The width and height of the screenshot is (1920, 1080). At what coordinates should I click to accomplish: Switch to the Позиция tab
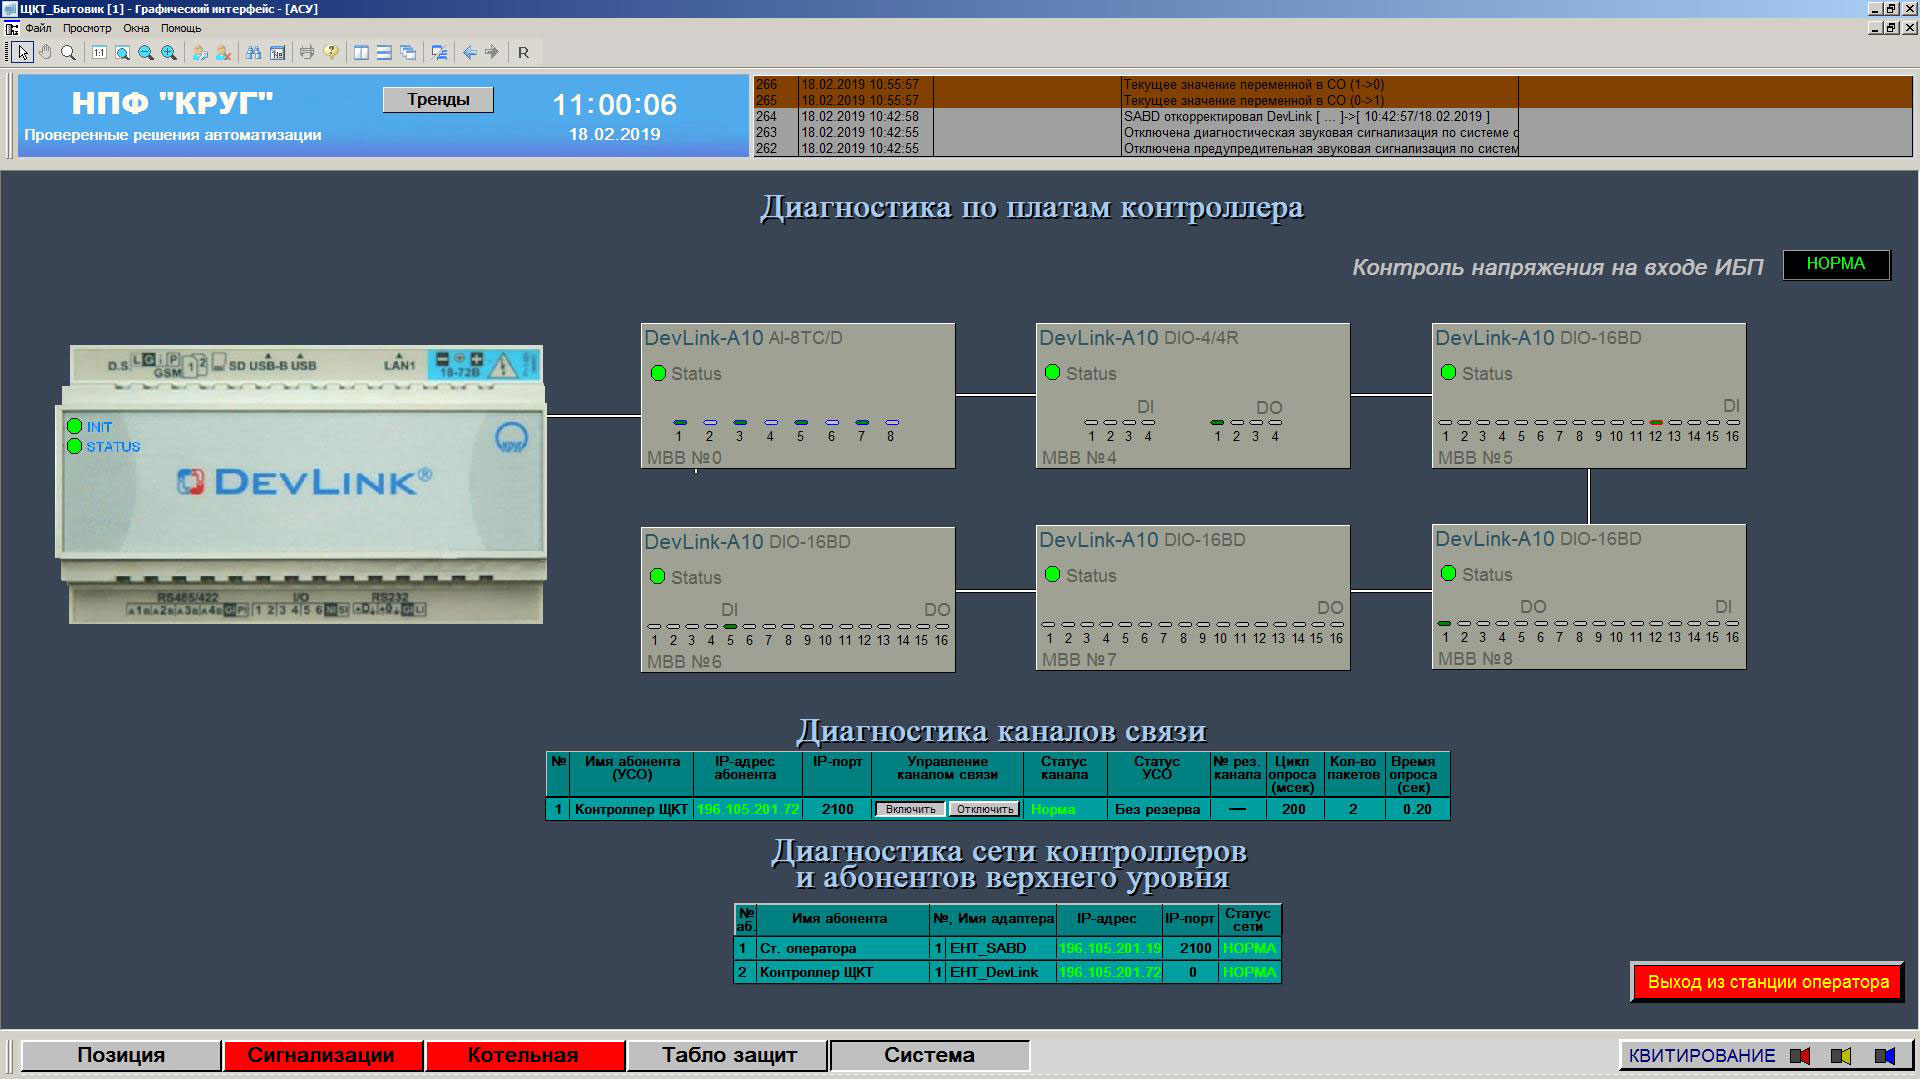[121, 1055]
